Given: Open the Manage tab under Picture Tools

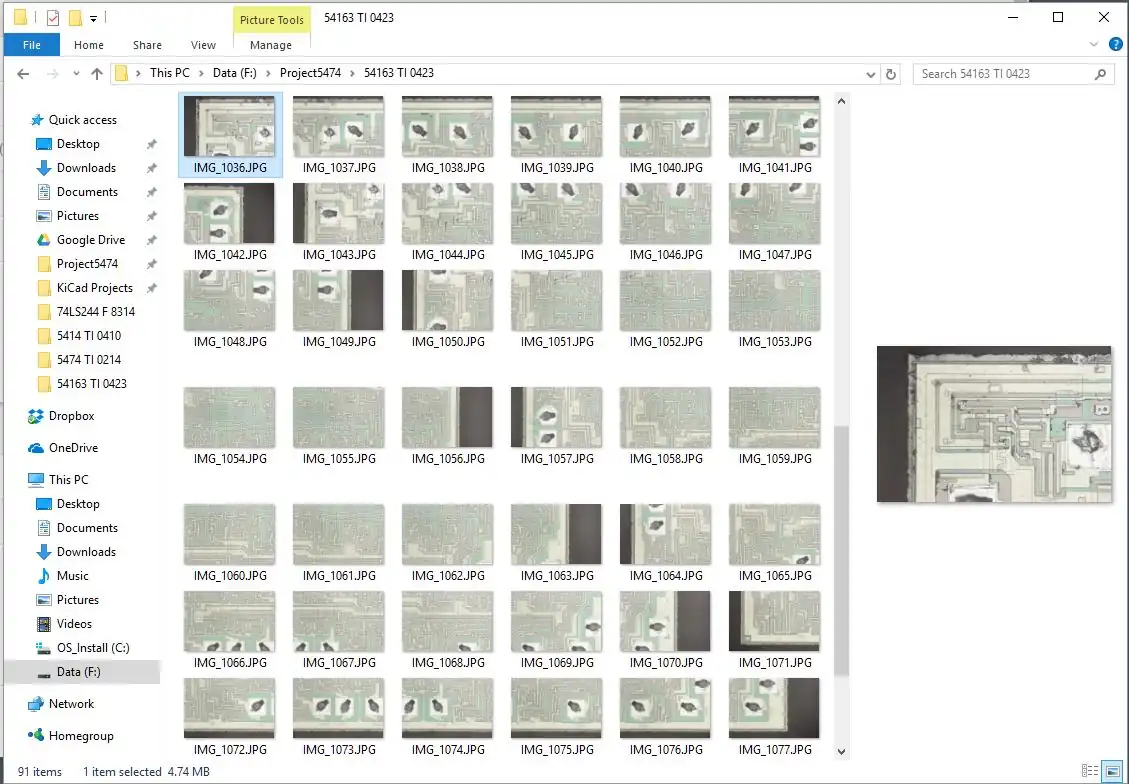Looking at the screenshot, I should [x=270, y=45].
